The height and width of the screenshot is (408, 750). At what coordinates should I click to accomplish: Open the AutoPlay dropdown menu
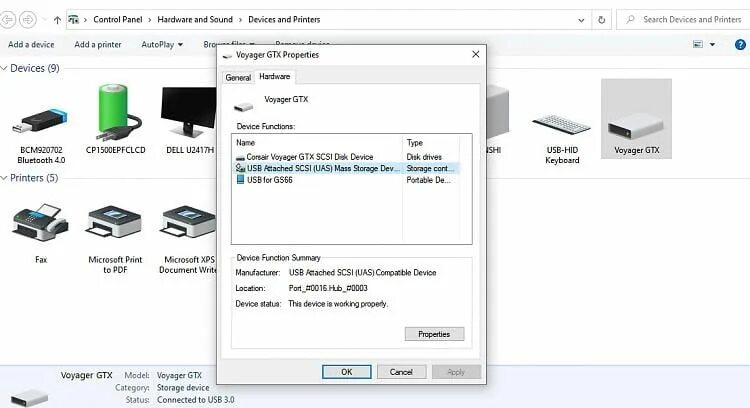click(x=162, y=44)
